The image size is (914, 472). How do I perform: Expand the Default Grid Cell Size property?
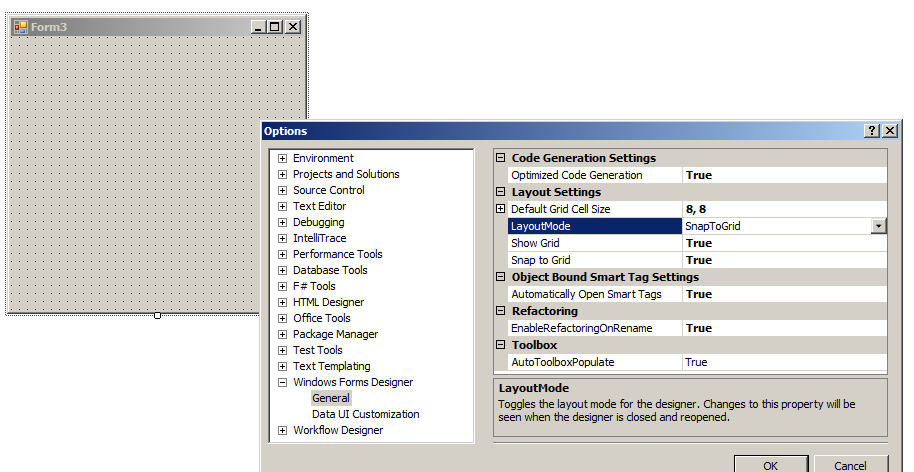(x=500, y=209)
